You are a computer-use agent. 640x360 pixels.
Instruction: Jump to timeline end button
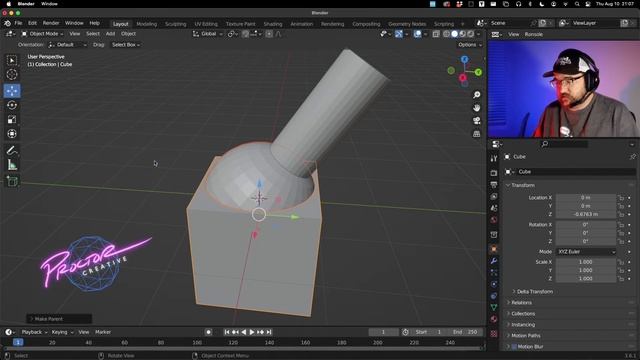click(x=269, y=332)
